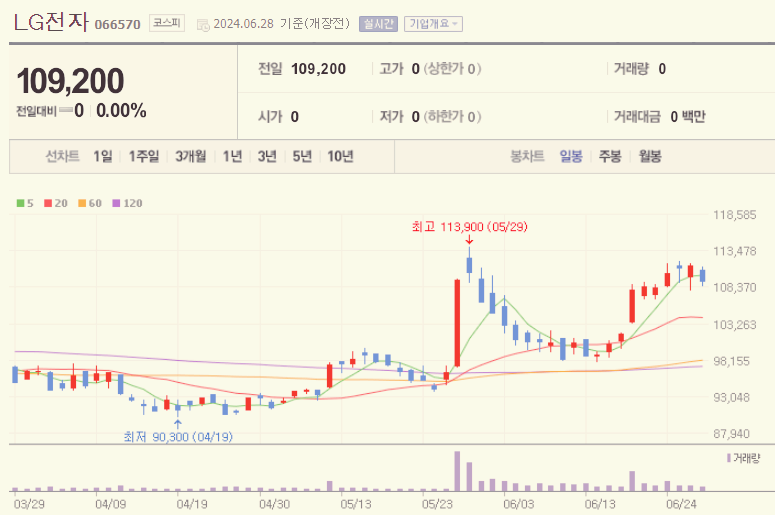Viewport: 775px width, 515px height.
Task: Click the 실시간 badge button
Action: pos(378,24)
